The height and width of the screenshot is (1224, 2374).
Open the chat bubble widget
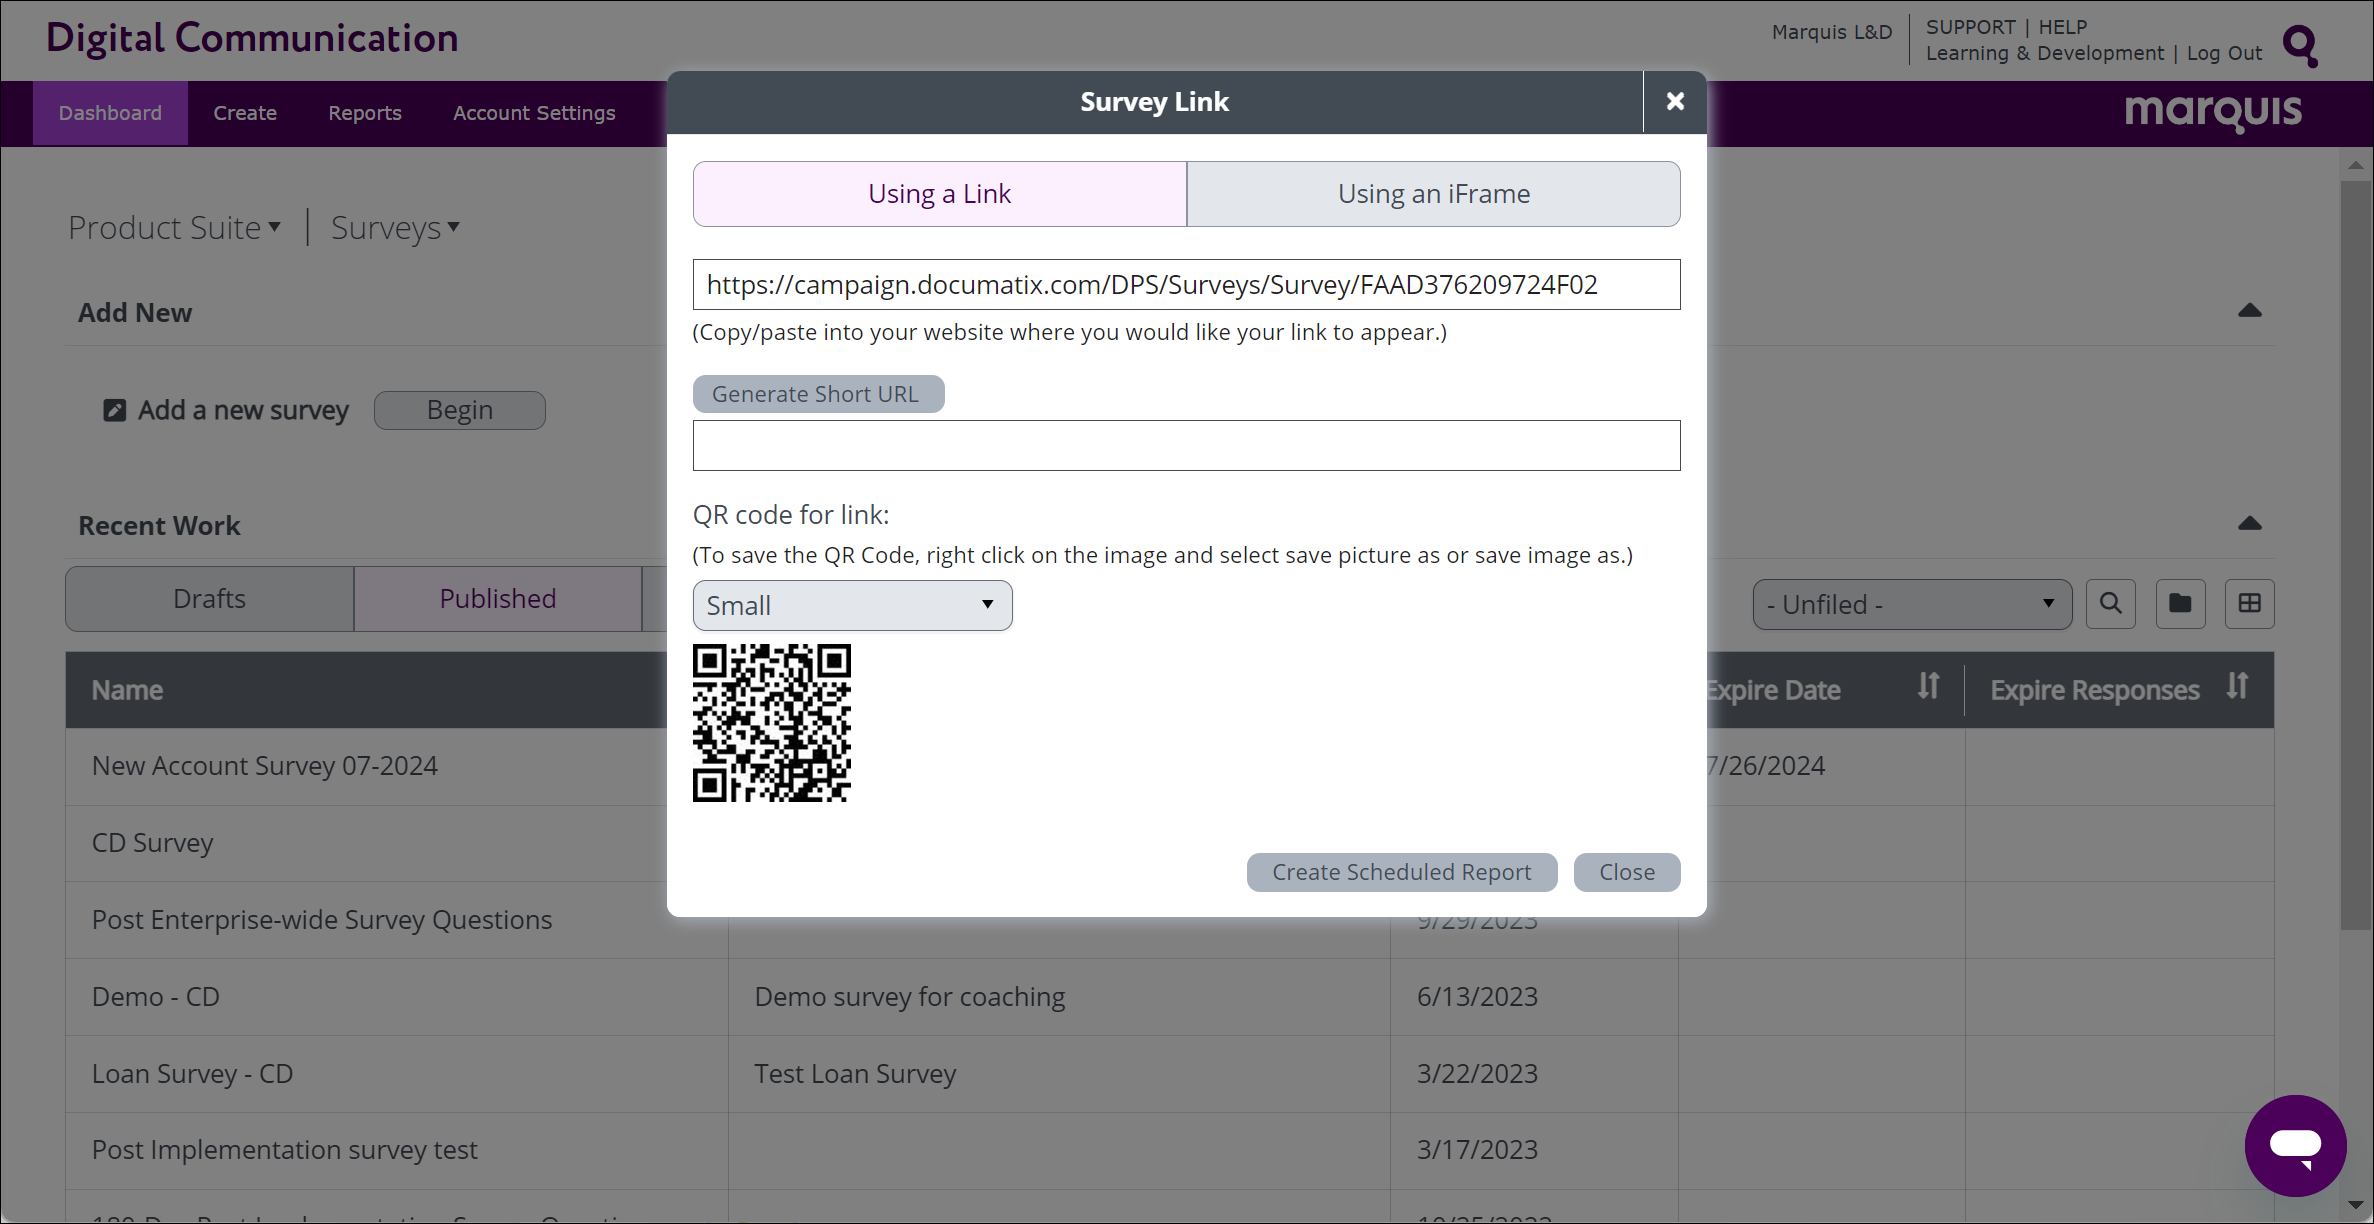2295,1145
